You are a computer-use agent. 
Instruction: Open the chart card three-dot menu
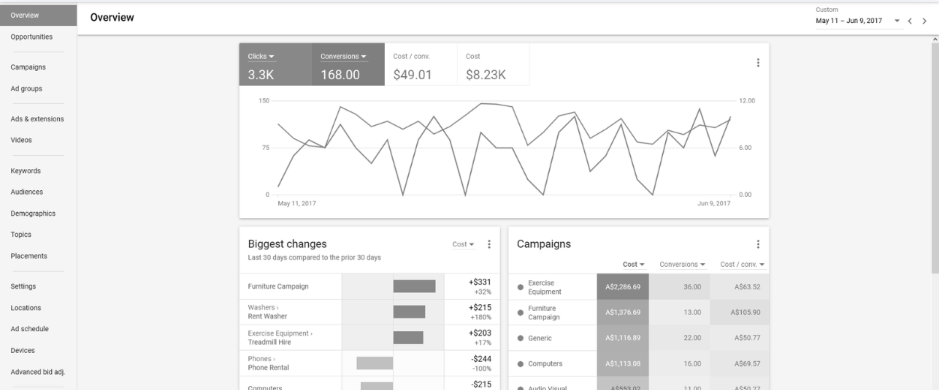click(758, 63)
